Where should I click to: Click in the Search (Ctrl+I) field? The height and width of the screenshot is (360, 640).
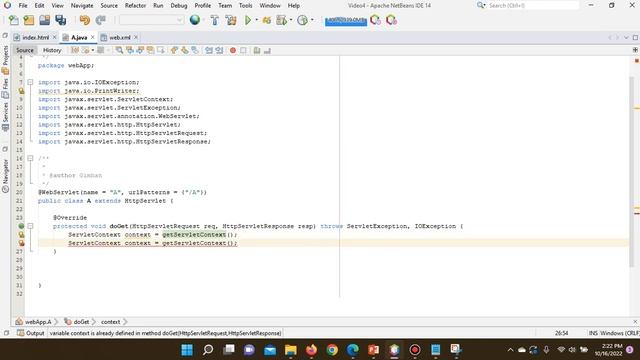pyautogui.click(x=533, y=5)
